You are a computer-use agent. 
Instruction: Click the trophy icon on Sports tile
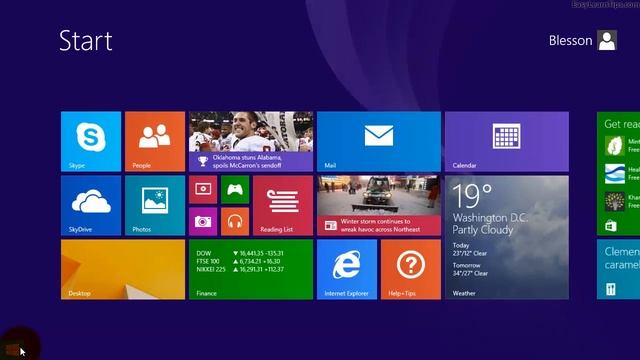(202, 161)
